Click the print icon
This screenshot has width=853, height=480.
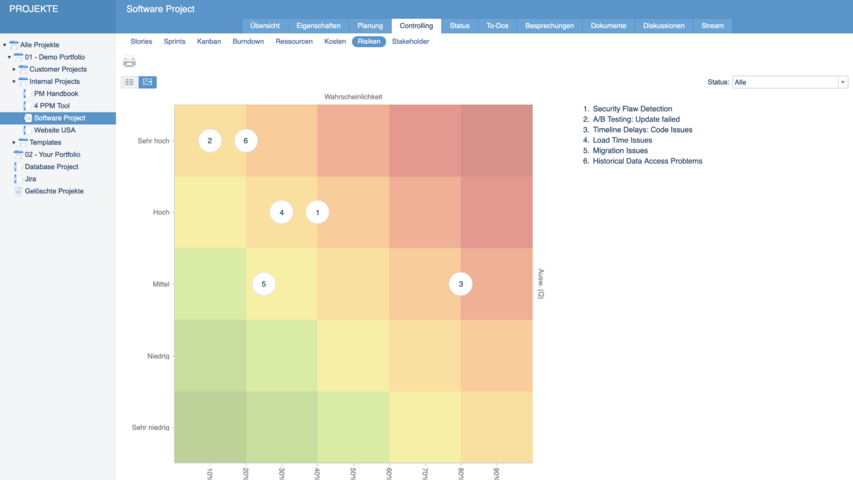[129, 62]
